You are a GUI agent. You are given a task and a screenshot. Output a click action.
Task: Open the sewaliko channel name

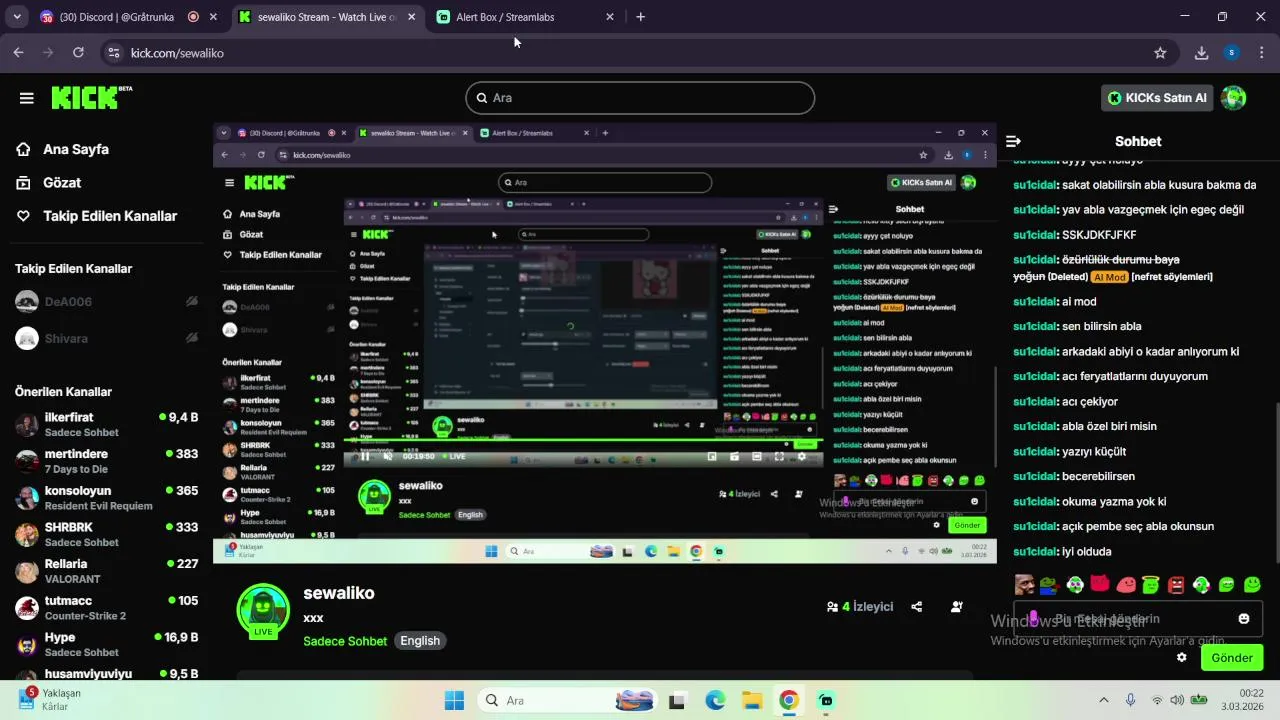[339, 593]
